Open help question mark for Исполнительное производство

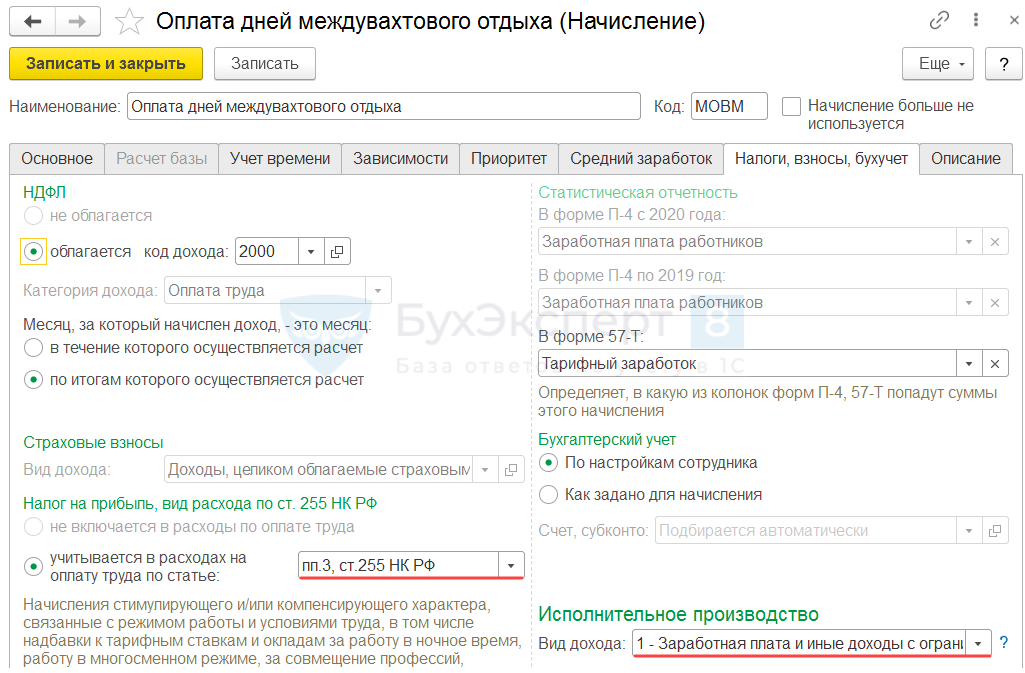click(1004, 642)
